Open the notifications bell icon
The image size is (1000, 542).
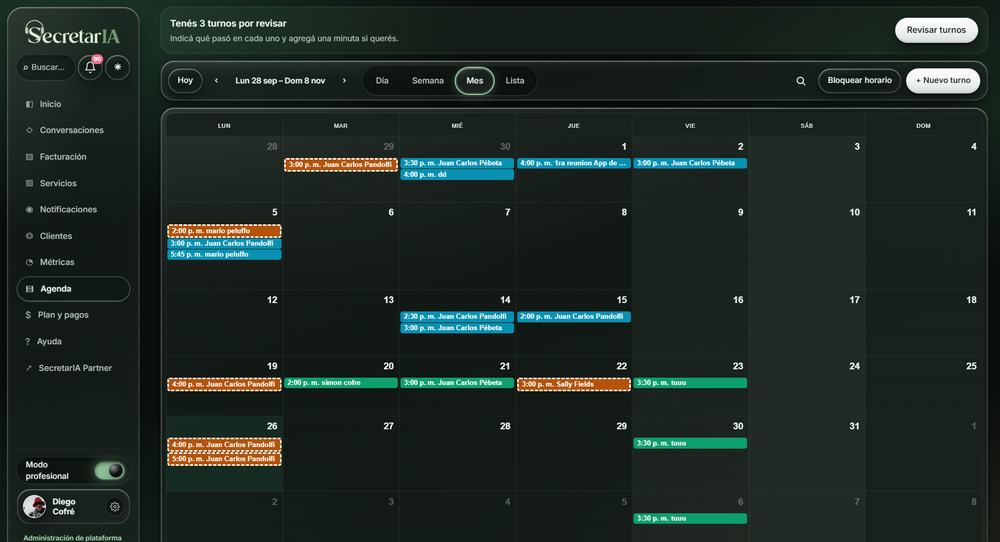[x=90, y=68]
